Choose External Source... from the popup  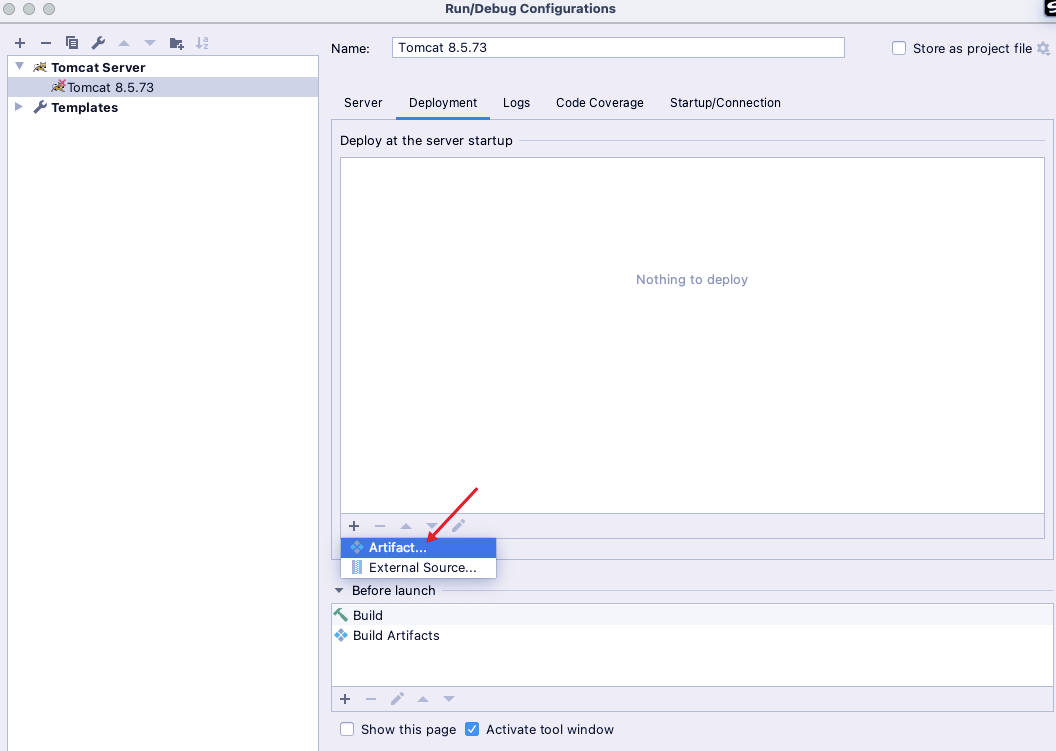pos(419,568)
